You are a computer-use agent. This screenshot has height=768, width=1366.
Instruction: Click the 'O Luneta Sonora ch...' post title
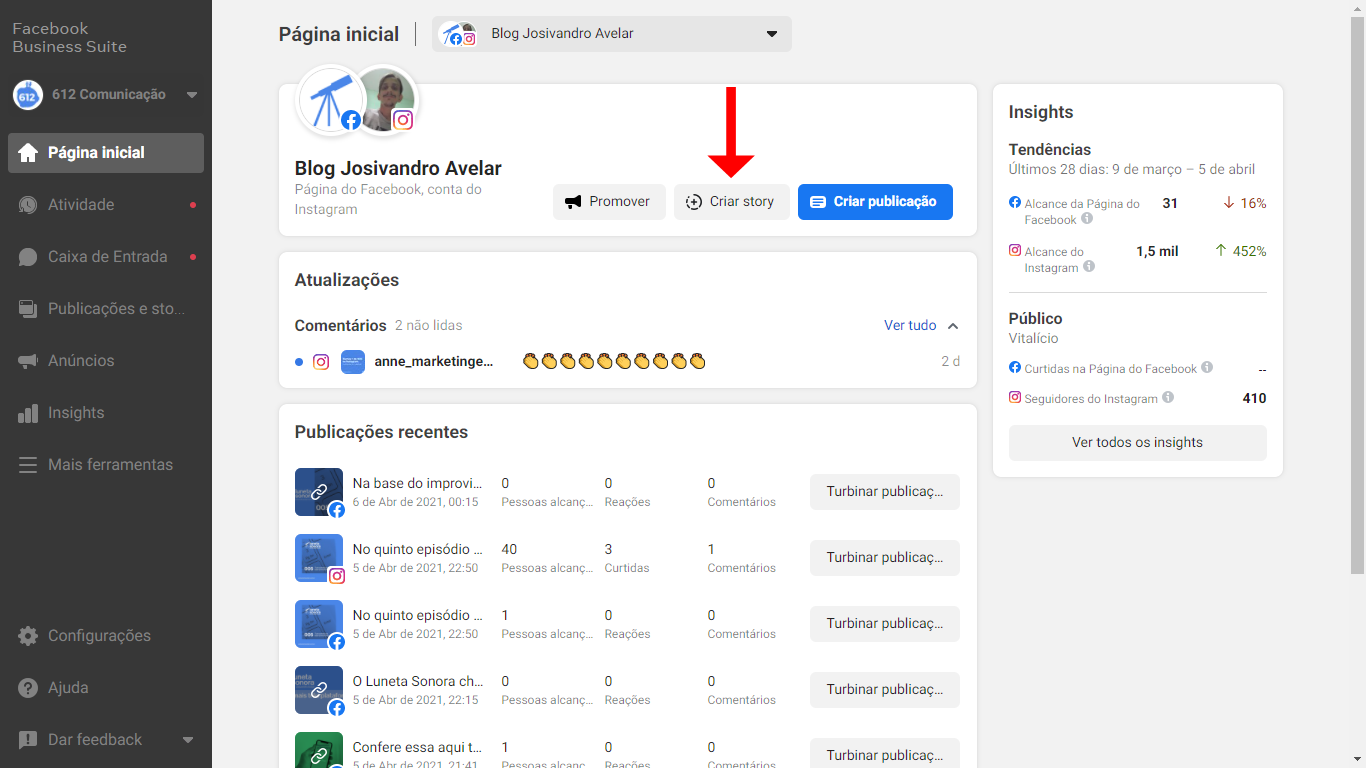[x=418, y=682]
